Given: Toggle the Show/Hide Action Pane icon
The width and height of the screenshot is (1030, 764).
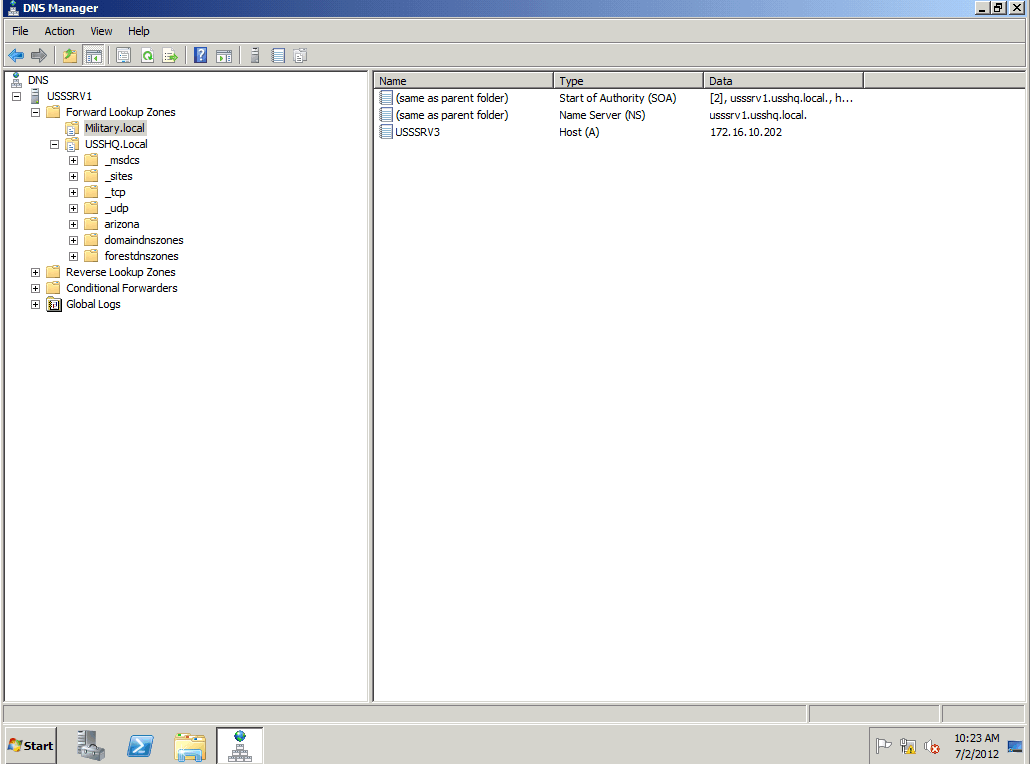Looking at the screenshot, I should tap(224, 56).
